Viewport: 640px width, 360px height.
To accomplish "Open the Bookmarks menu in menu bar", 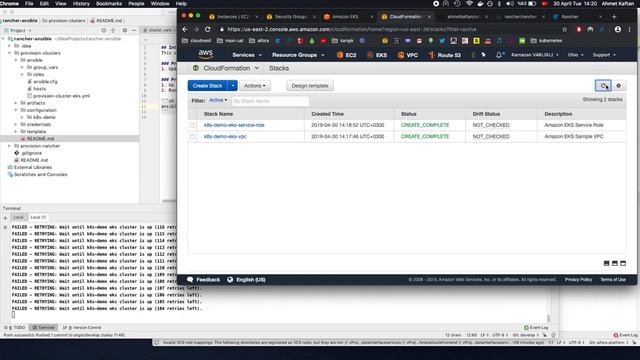I will [x=109, y=4].
